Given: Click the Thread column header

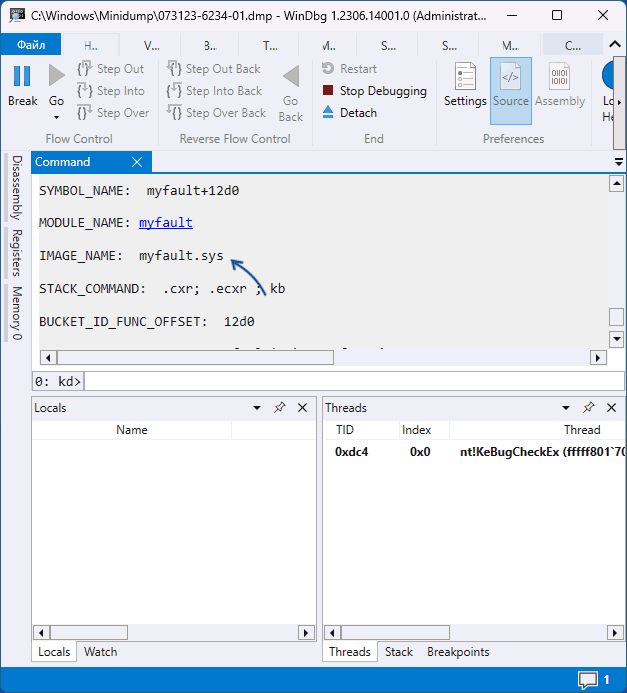Looking at the screenshot, I should click(582, 430).
